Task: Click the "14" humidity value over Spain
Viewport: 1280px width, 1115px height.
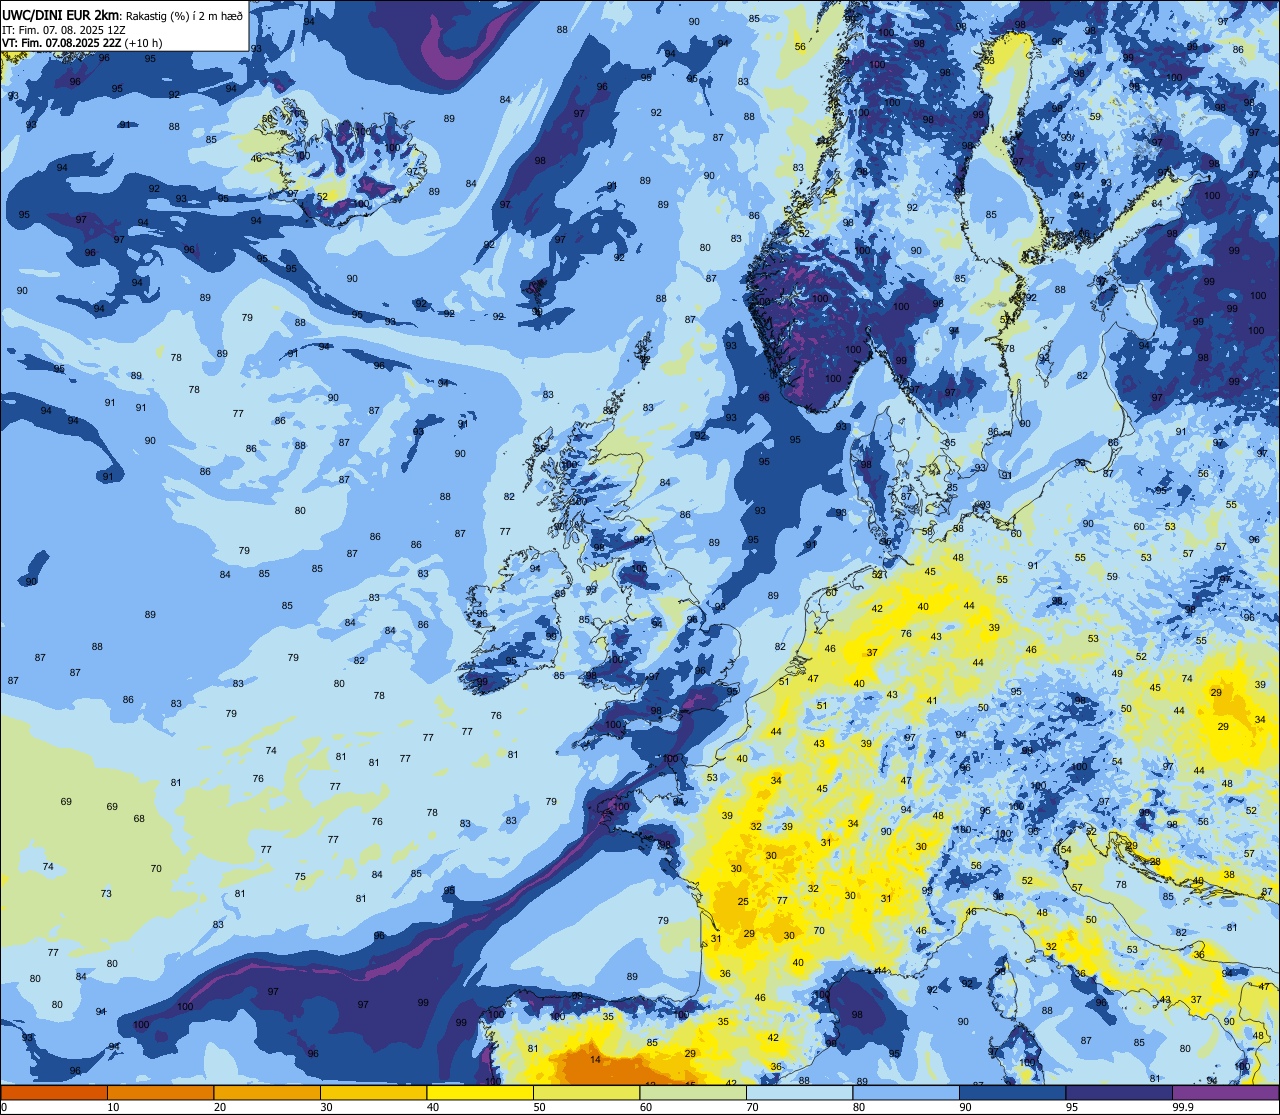Action: click(595, 1059)
